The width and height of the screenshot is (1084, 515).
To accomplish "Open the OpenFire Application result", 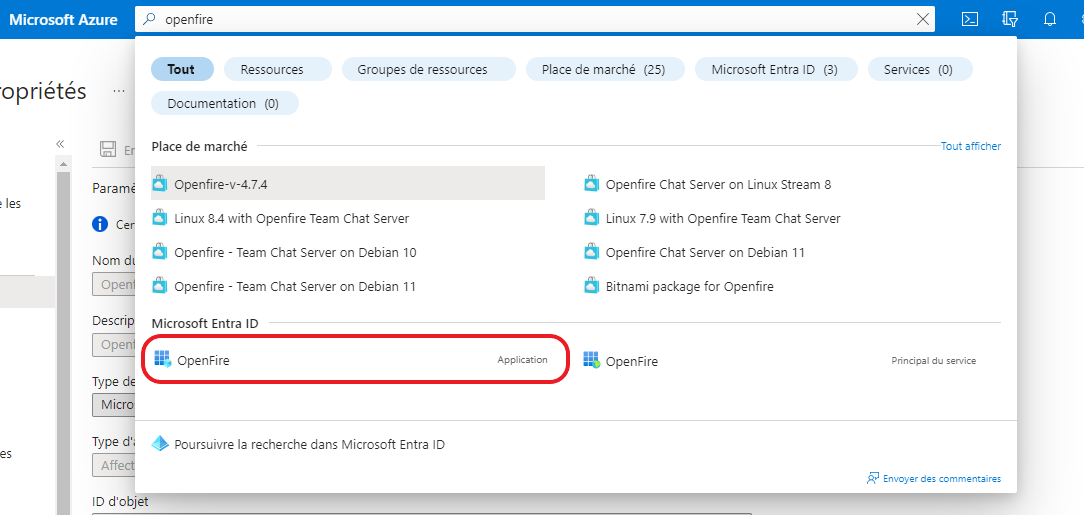I will tap(355, 359).
